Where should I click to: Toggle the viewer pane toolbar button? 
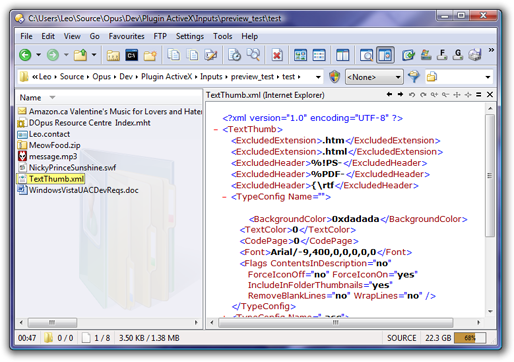[385, 55]
